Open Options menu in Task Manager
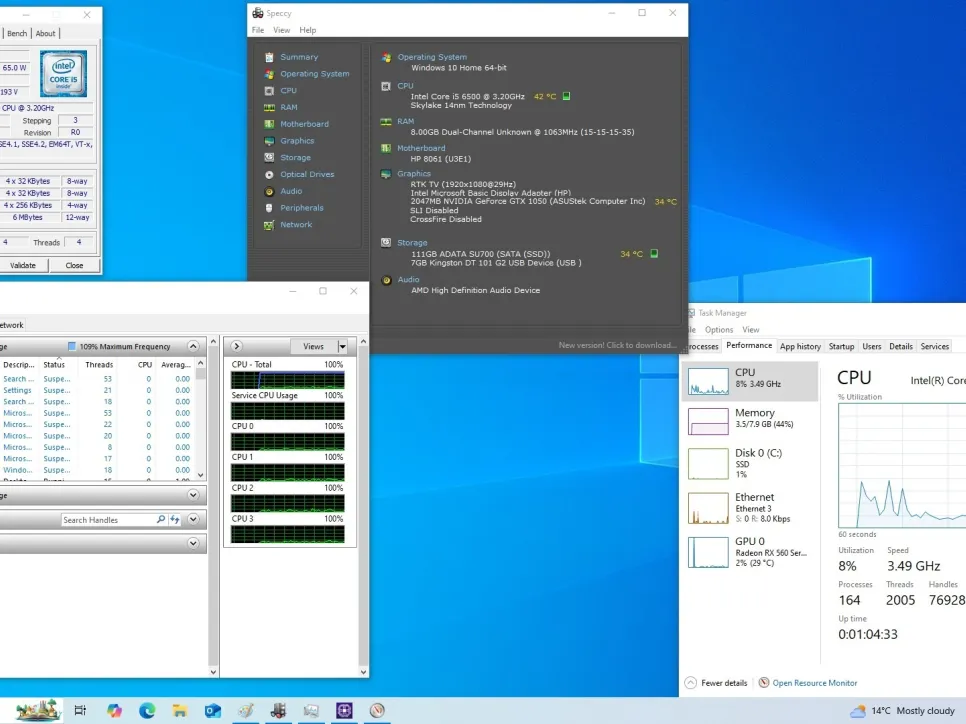This screenshot has height=724, width=966. (718, 330)
